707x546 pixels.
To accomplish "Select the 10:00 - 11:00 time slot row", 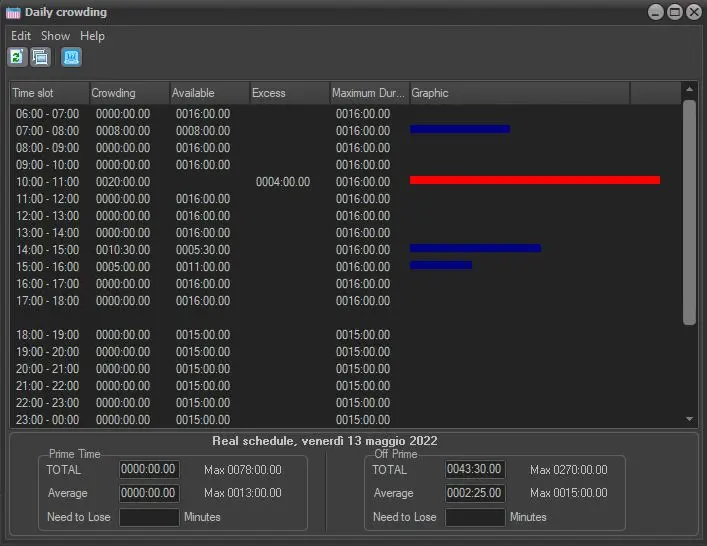I will 47,182.
